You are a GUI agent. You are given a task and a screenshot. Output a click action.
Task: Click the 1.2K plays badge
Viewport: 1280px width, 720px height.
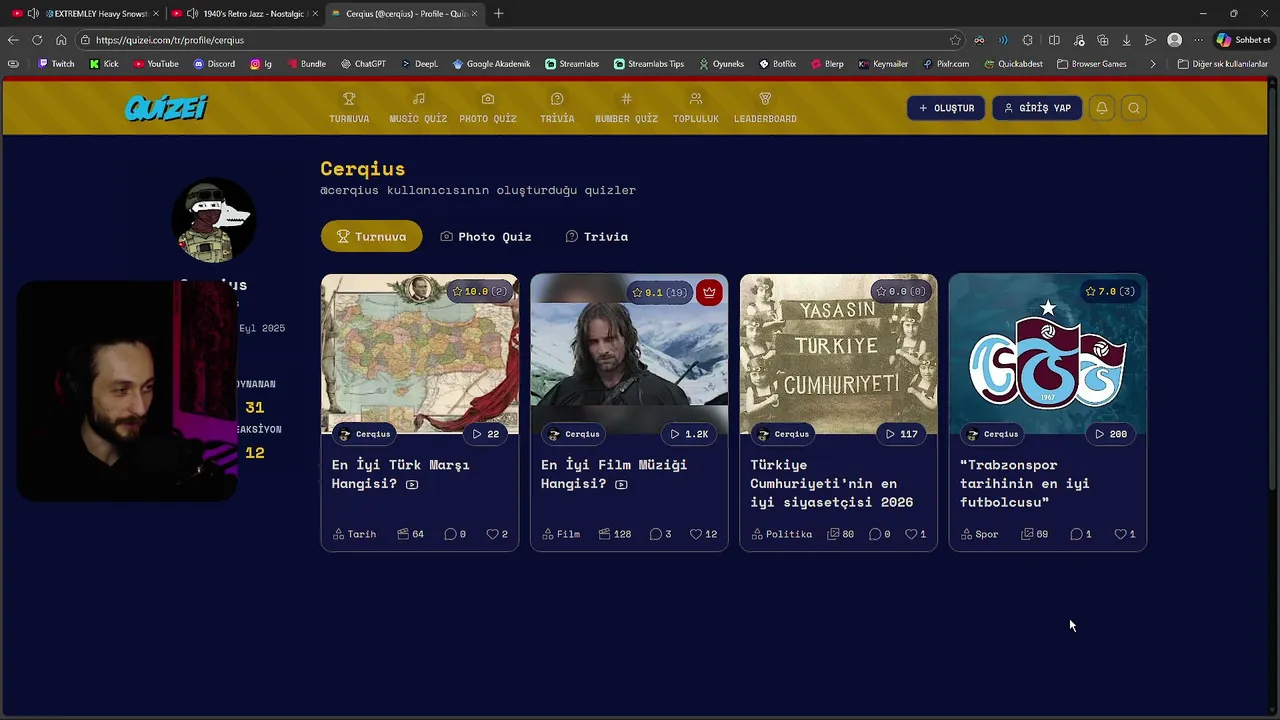pyautogui.click(x=689, y=434)
